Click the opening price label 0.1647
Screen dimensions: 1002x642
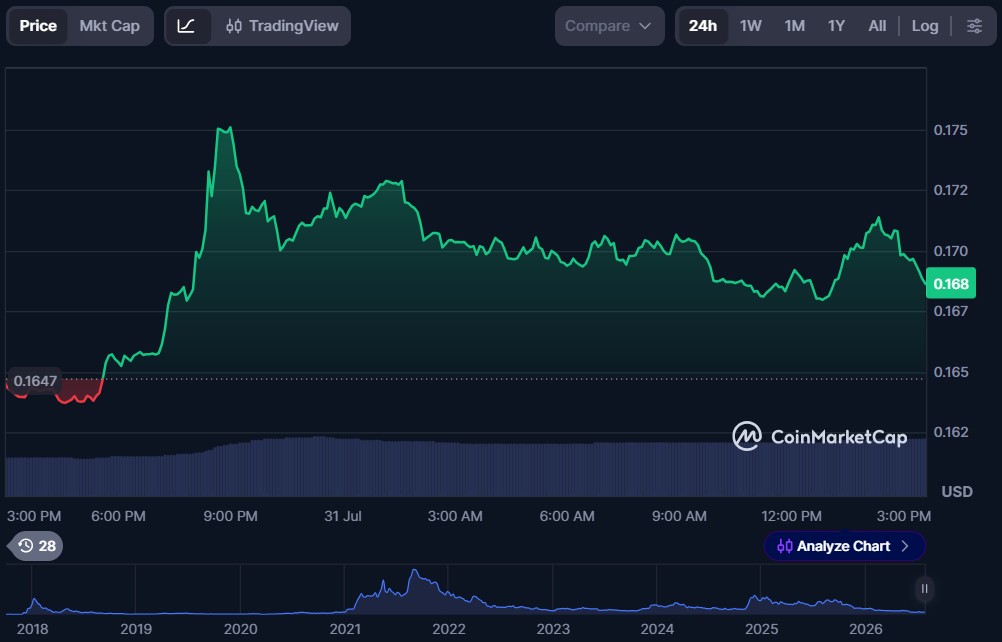click(35, 381)
